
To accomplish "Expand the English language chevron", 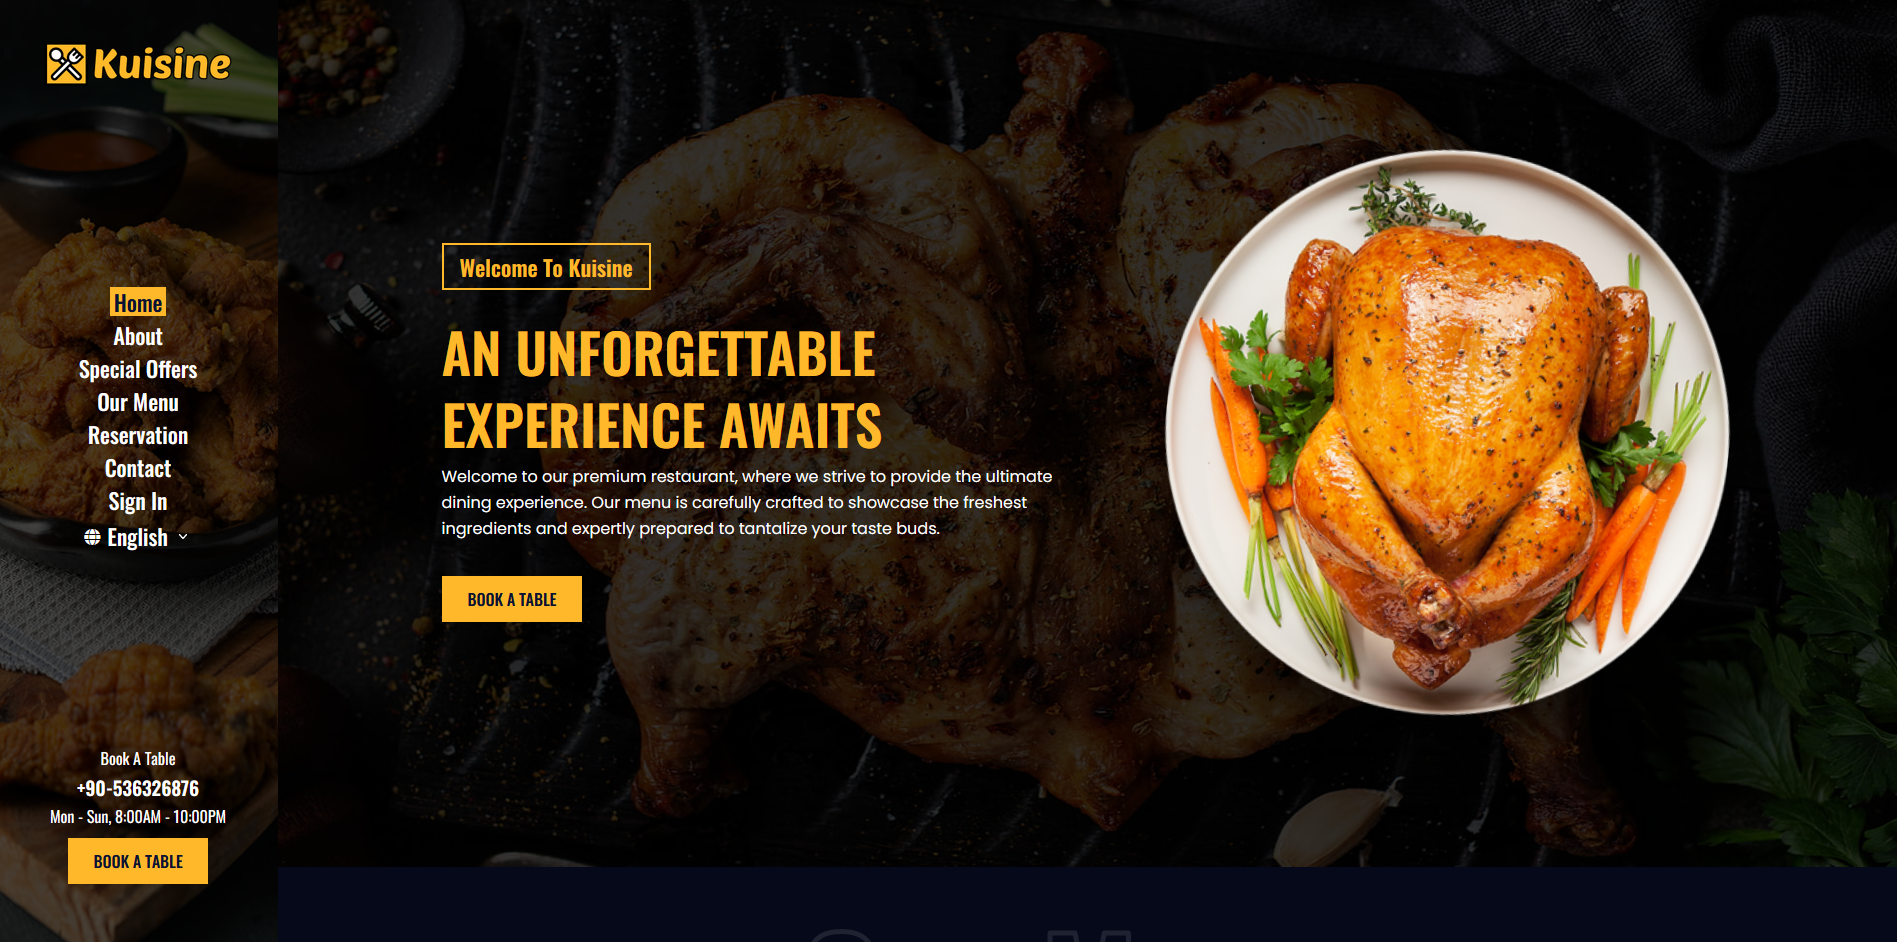I will 183,537.
